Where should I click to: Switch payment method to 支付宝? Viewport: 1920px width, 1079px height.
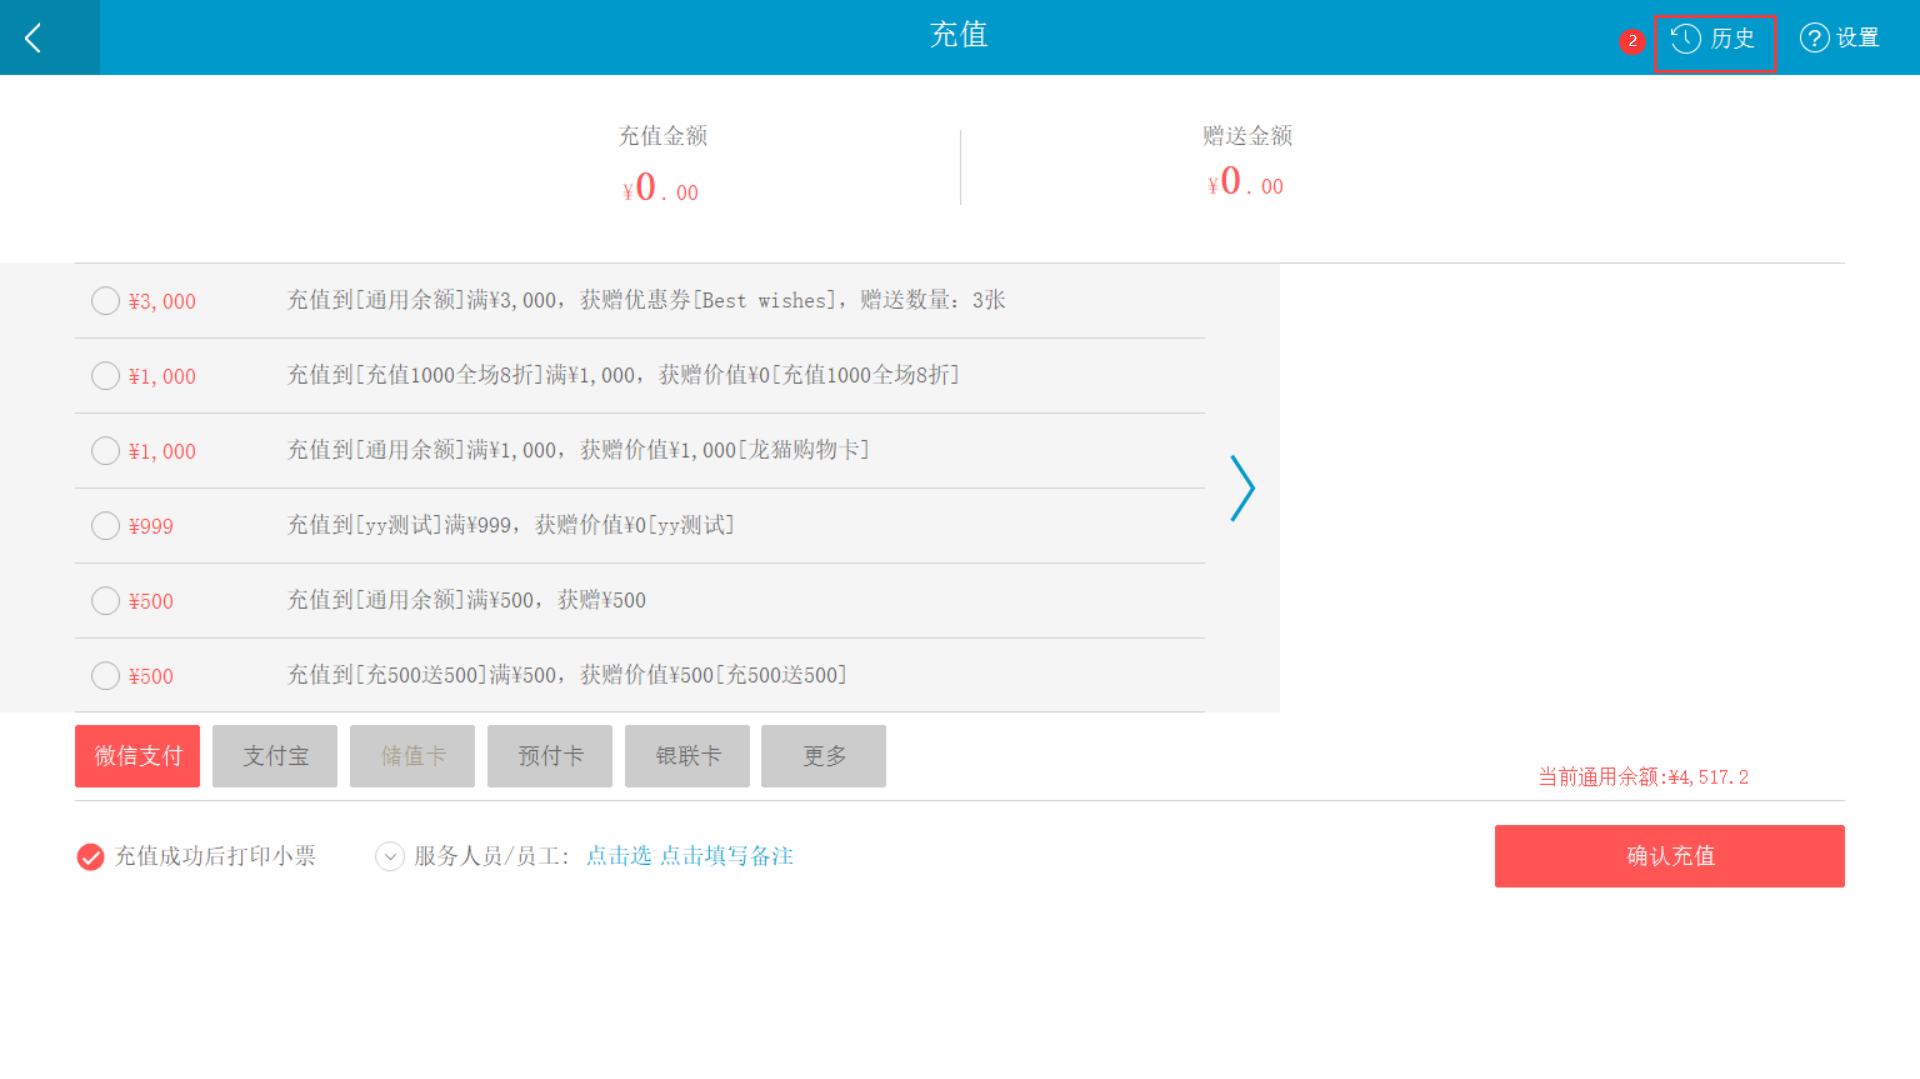pos(275,756)
